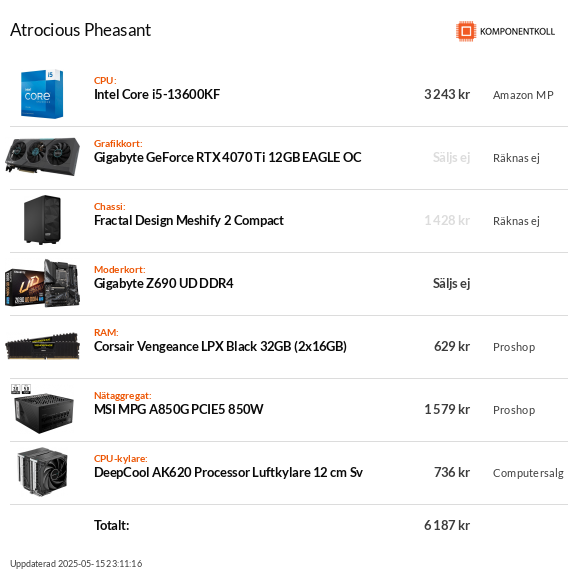
Task: Click the 3 243 kr CPU price
Action: pos(447,95)
